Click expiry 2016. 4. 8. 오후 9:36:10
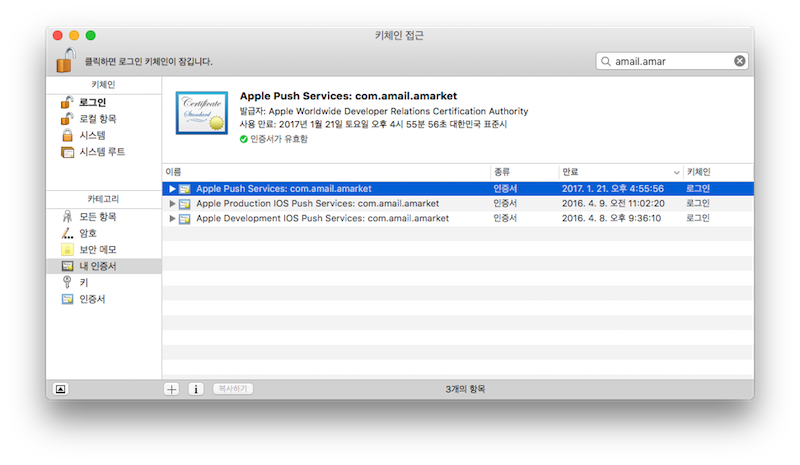This screenshot has width=800, height=465. point(611,218)
